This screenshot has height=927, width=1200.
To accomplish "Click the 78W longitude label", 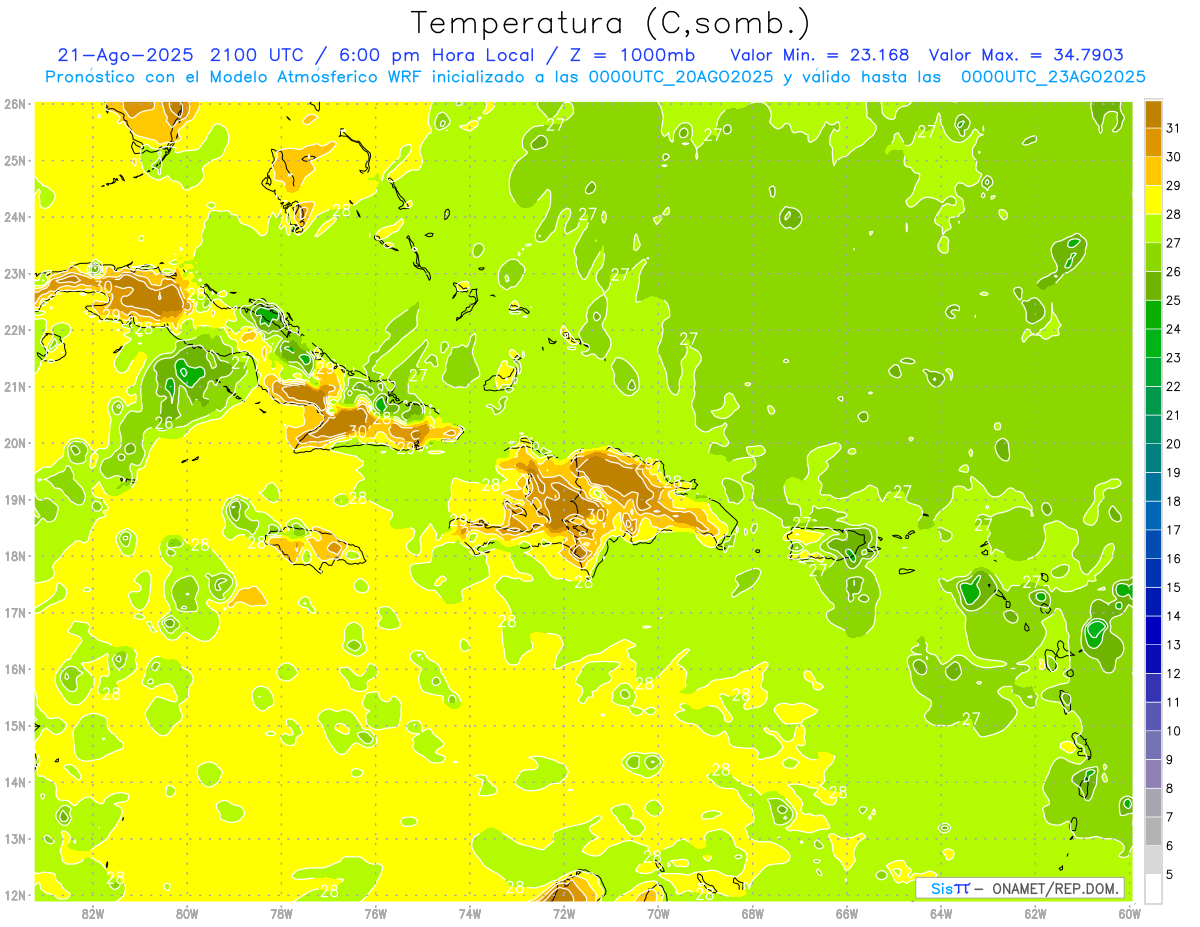I will (282, 913).
